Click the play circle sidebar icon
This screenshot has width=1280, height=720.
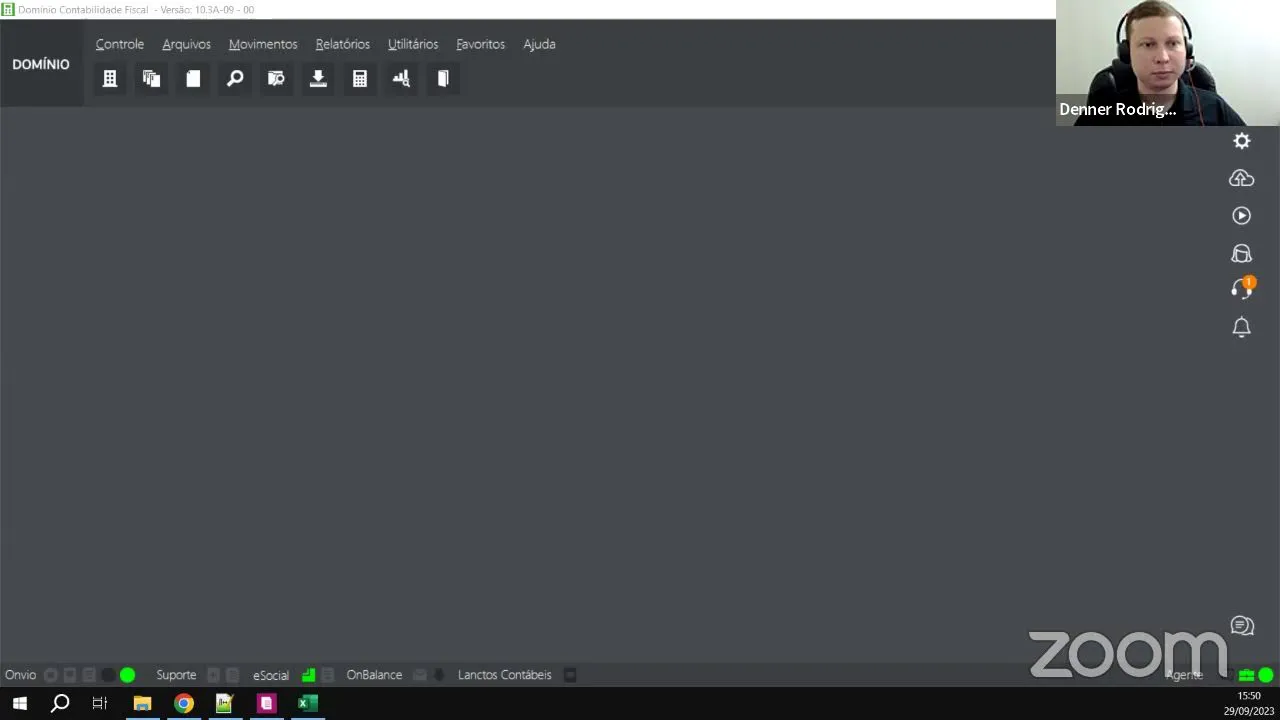1241,215
